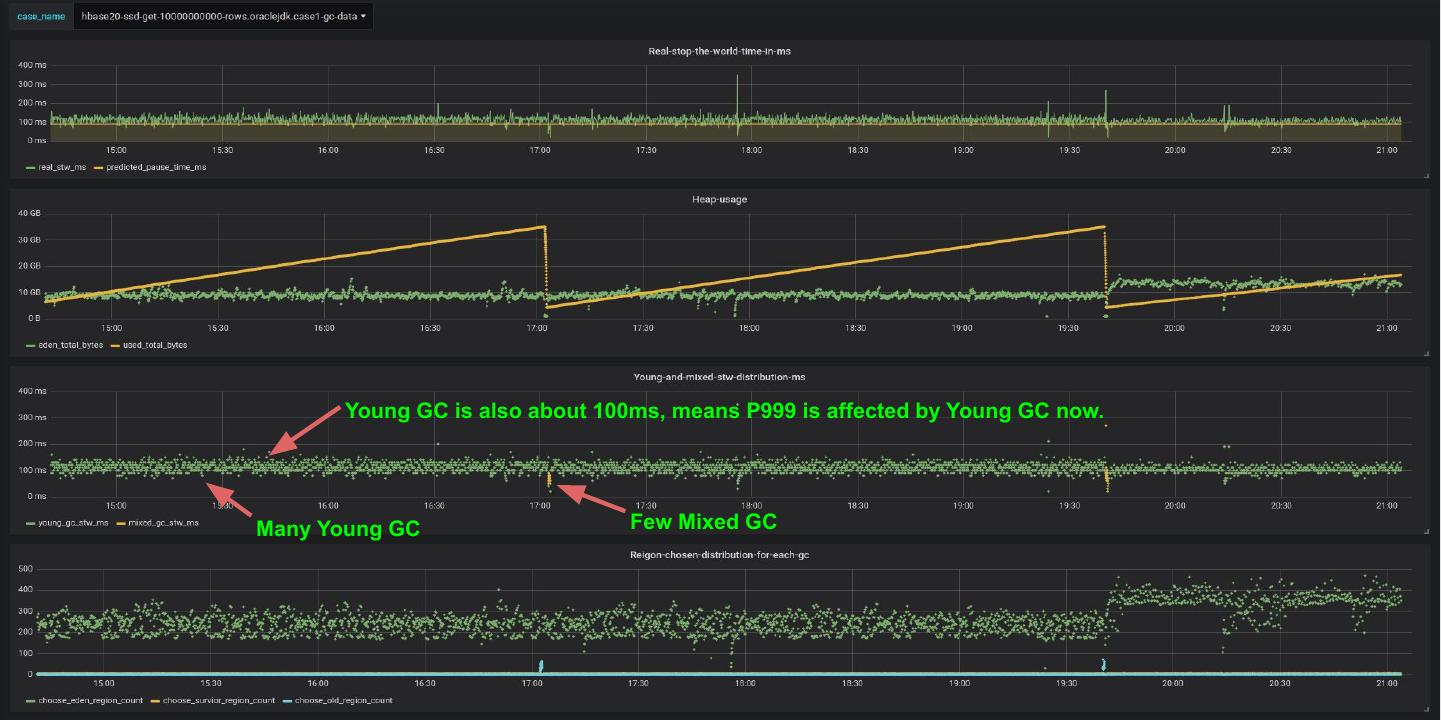Open the Reigon-chosen-distribution-for-each-gc panel title menu
1441x721 pixels.
[719, 554]
